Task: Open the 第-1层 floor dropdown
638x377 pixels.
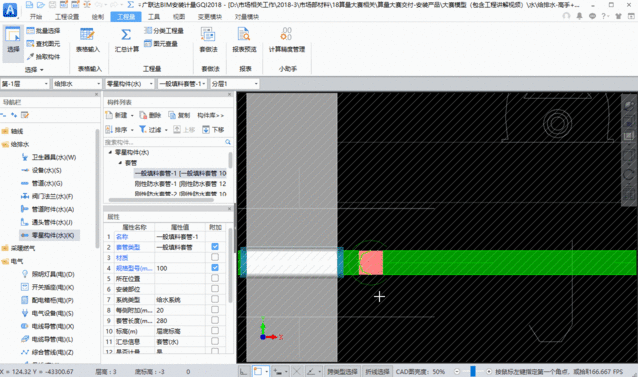Action: [x=25, y=84]
